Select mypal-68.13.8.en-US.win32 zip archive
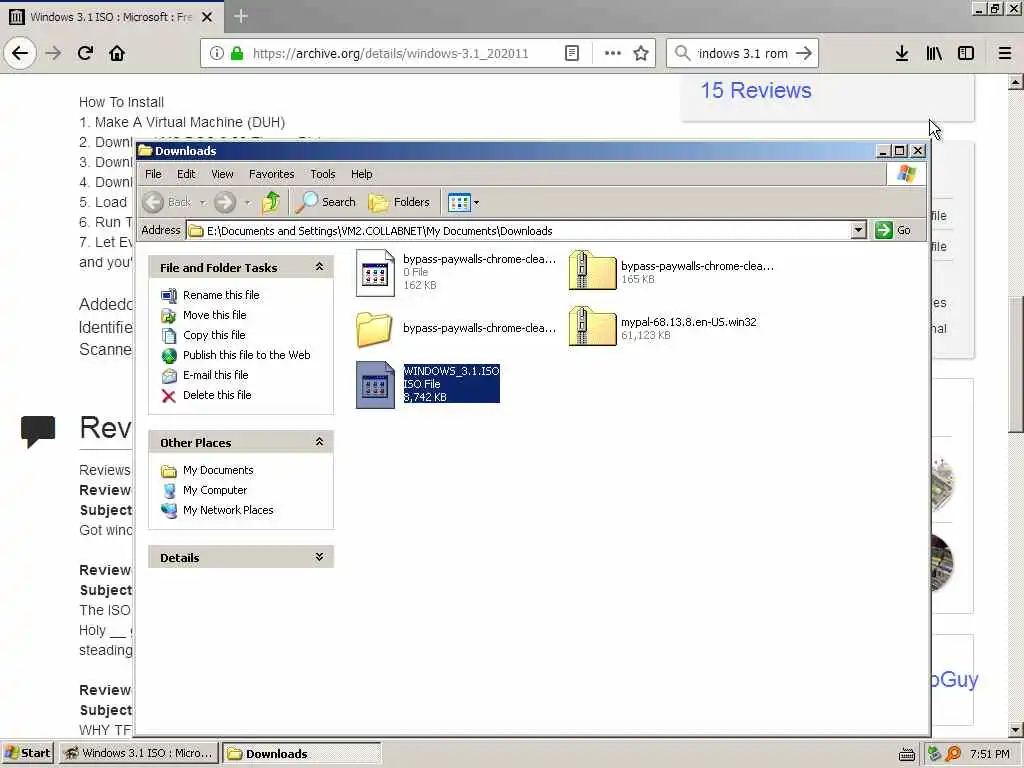Viewport: 1024px width, 768px height. pos(592,327)
